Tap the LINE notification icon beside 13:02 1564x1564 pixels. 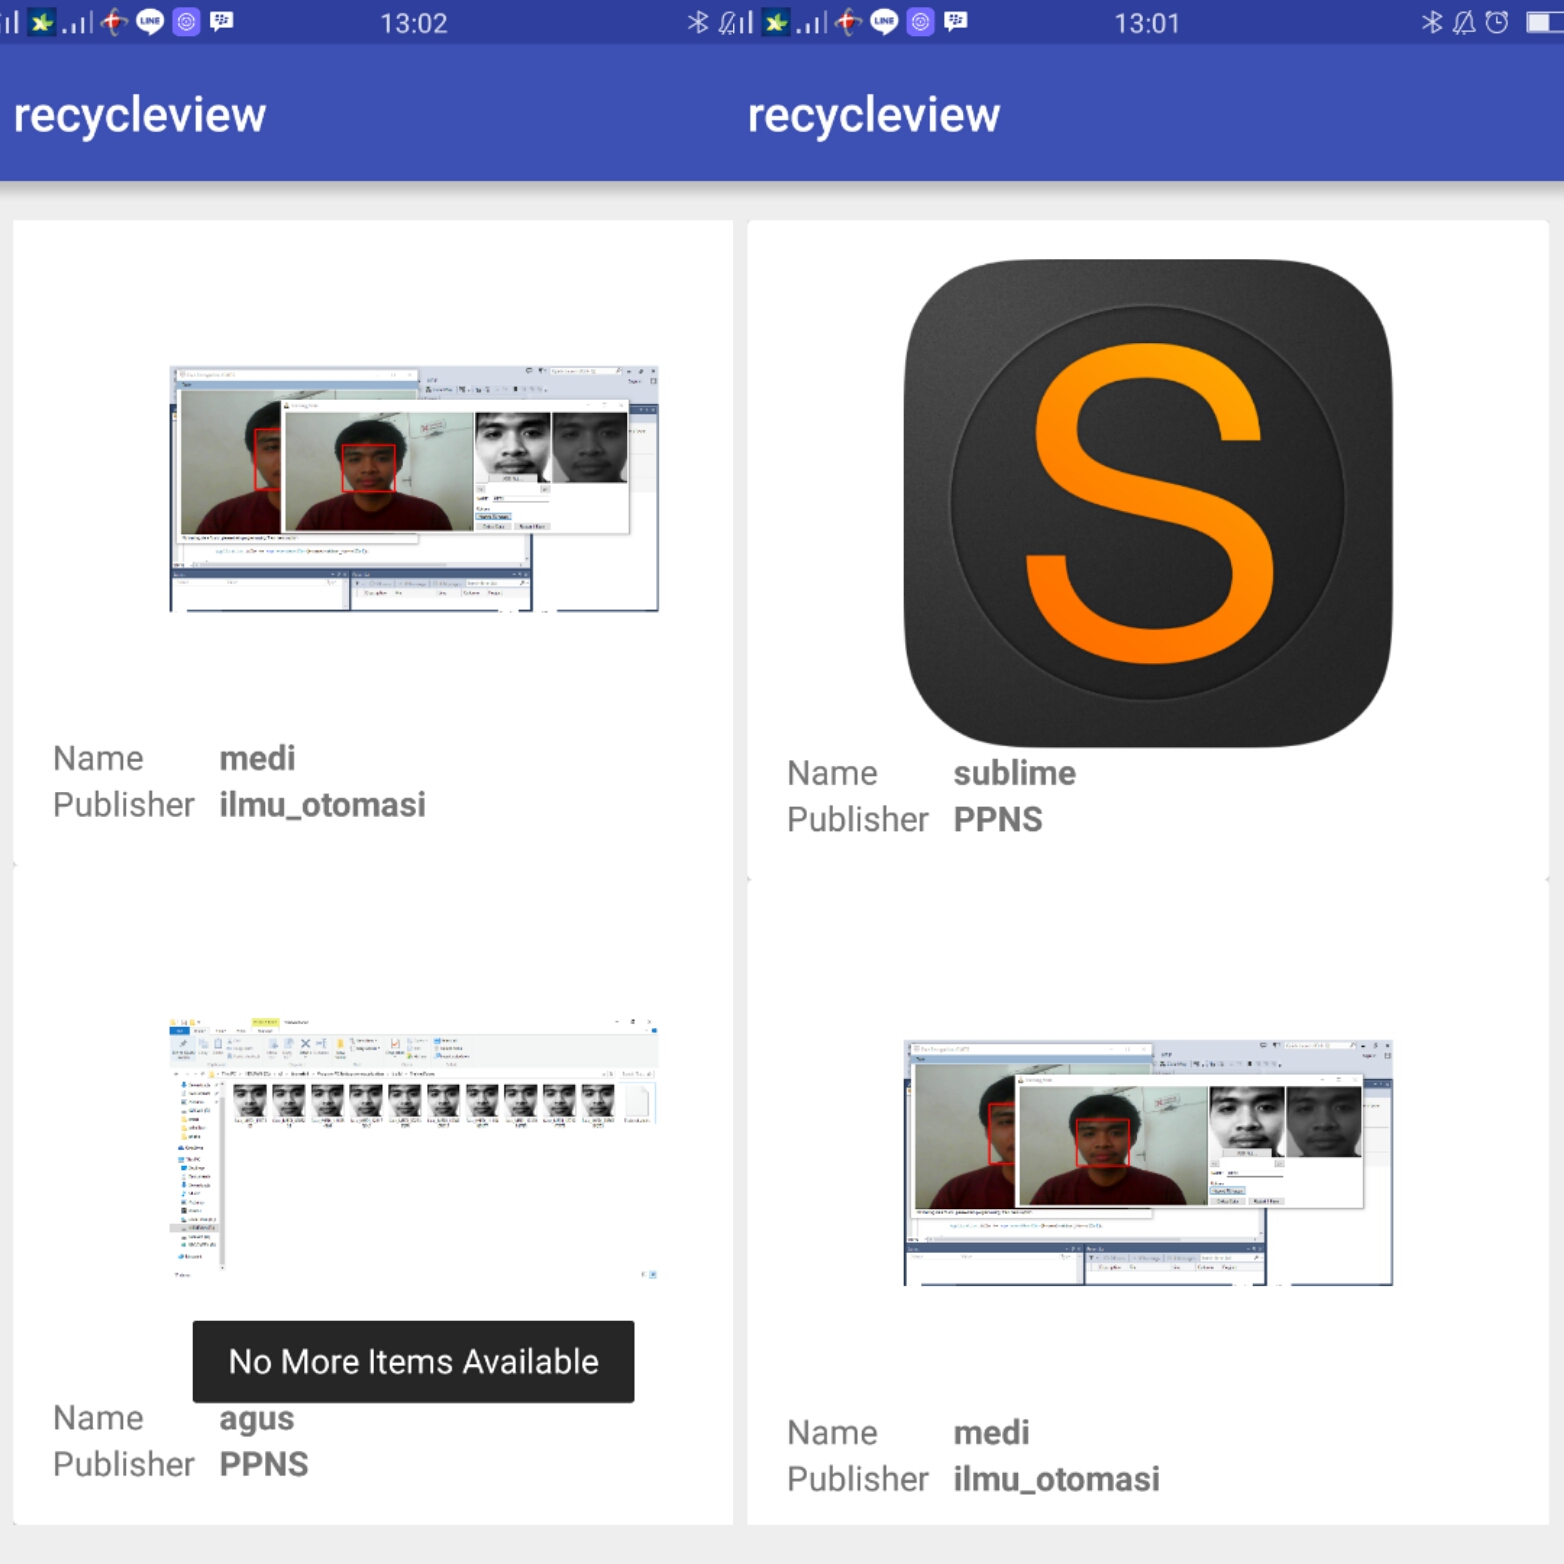[150, 22]
